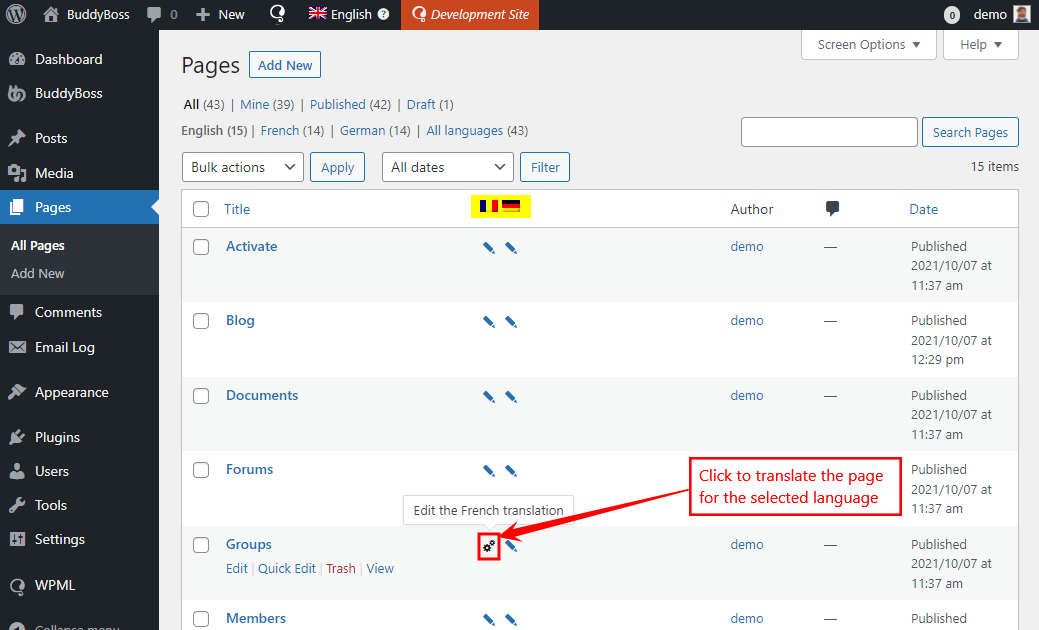Click German pencil icon for Blog page

(511, 322)
